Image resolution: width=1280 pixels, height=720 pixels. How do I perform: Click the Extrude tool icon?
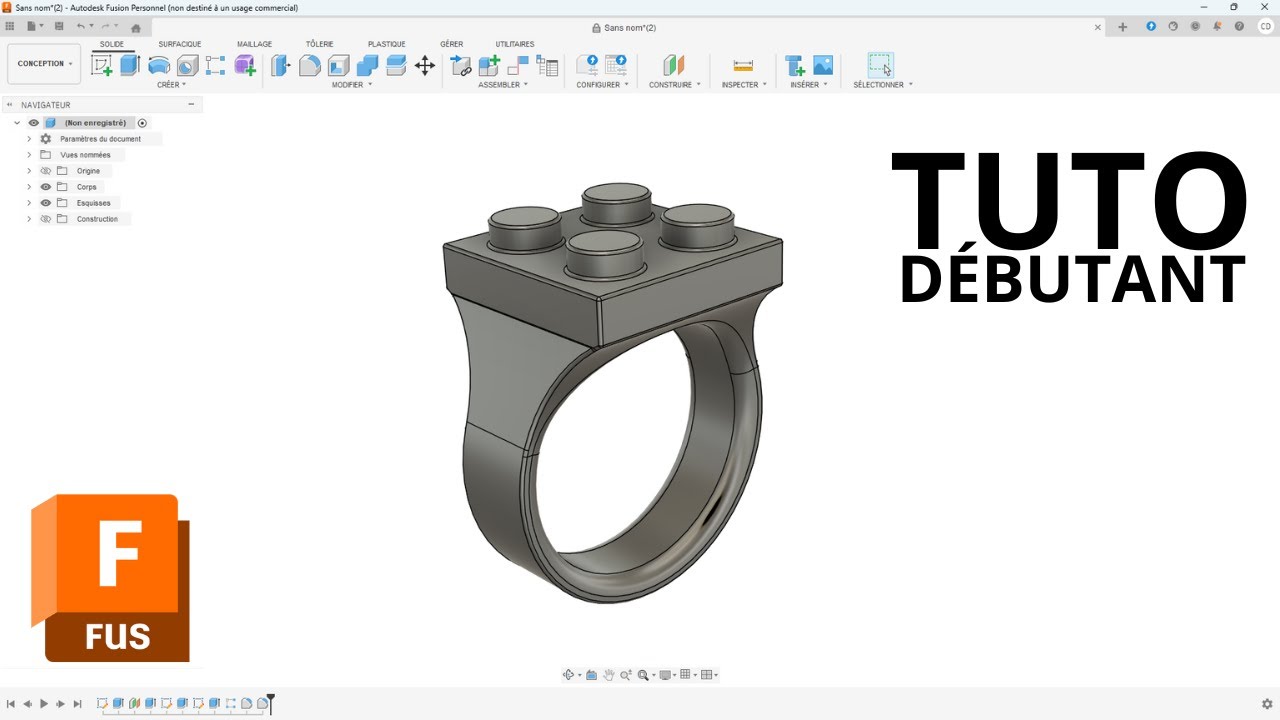point(130,66)
